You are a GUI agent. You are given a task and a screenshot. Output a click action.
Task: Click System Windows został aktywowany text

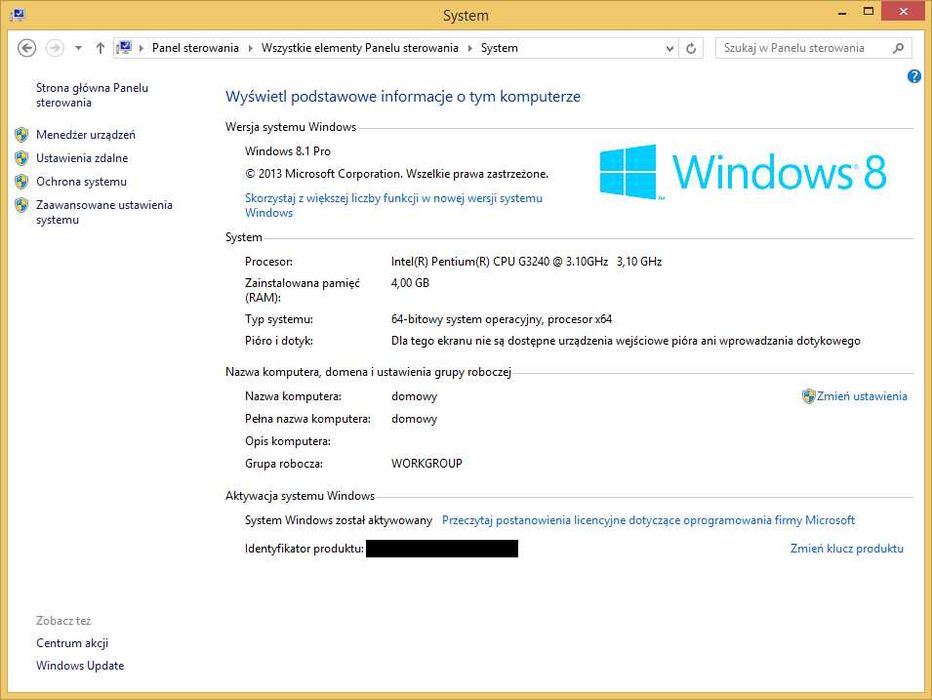(338, 521)
